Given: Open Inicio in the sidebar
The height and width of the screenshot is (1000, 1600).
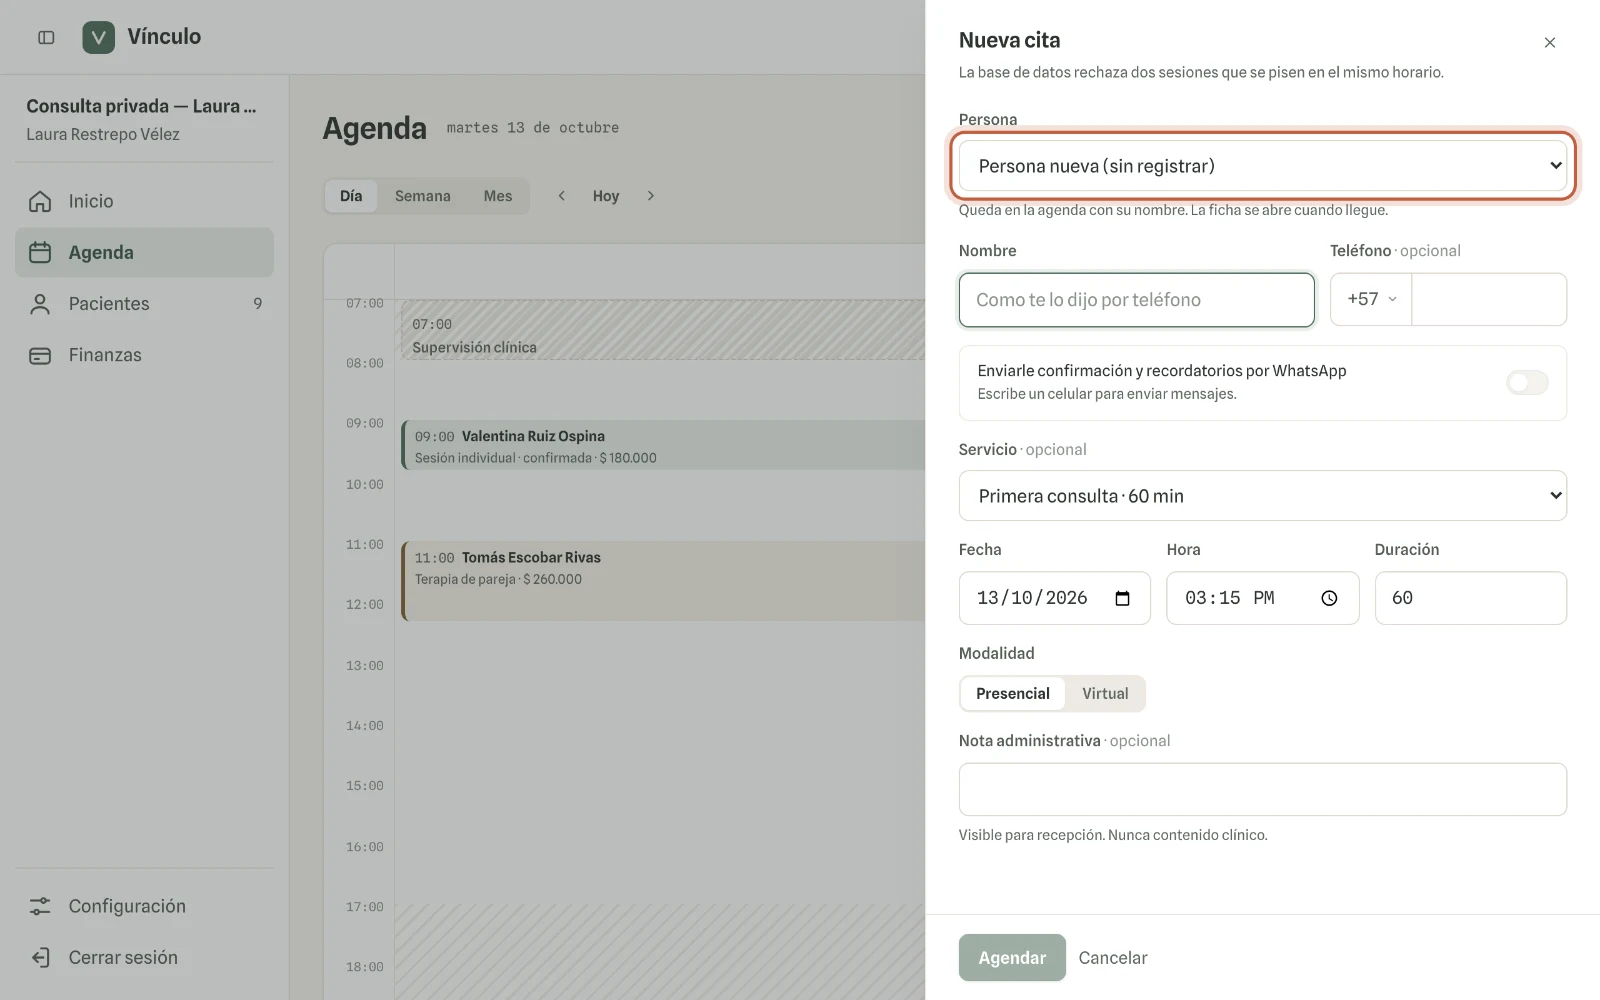Looking at the screenshot, I should pyautogui.click(x=144, y=201).
